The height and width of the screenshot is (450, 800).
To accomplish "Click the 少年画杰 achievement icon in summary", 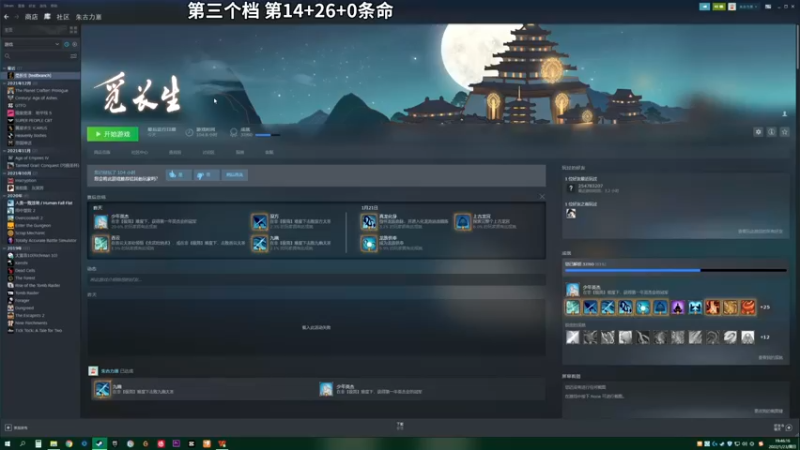I will click(101, 221).
